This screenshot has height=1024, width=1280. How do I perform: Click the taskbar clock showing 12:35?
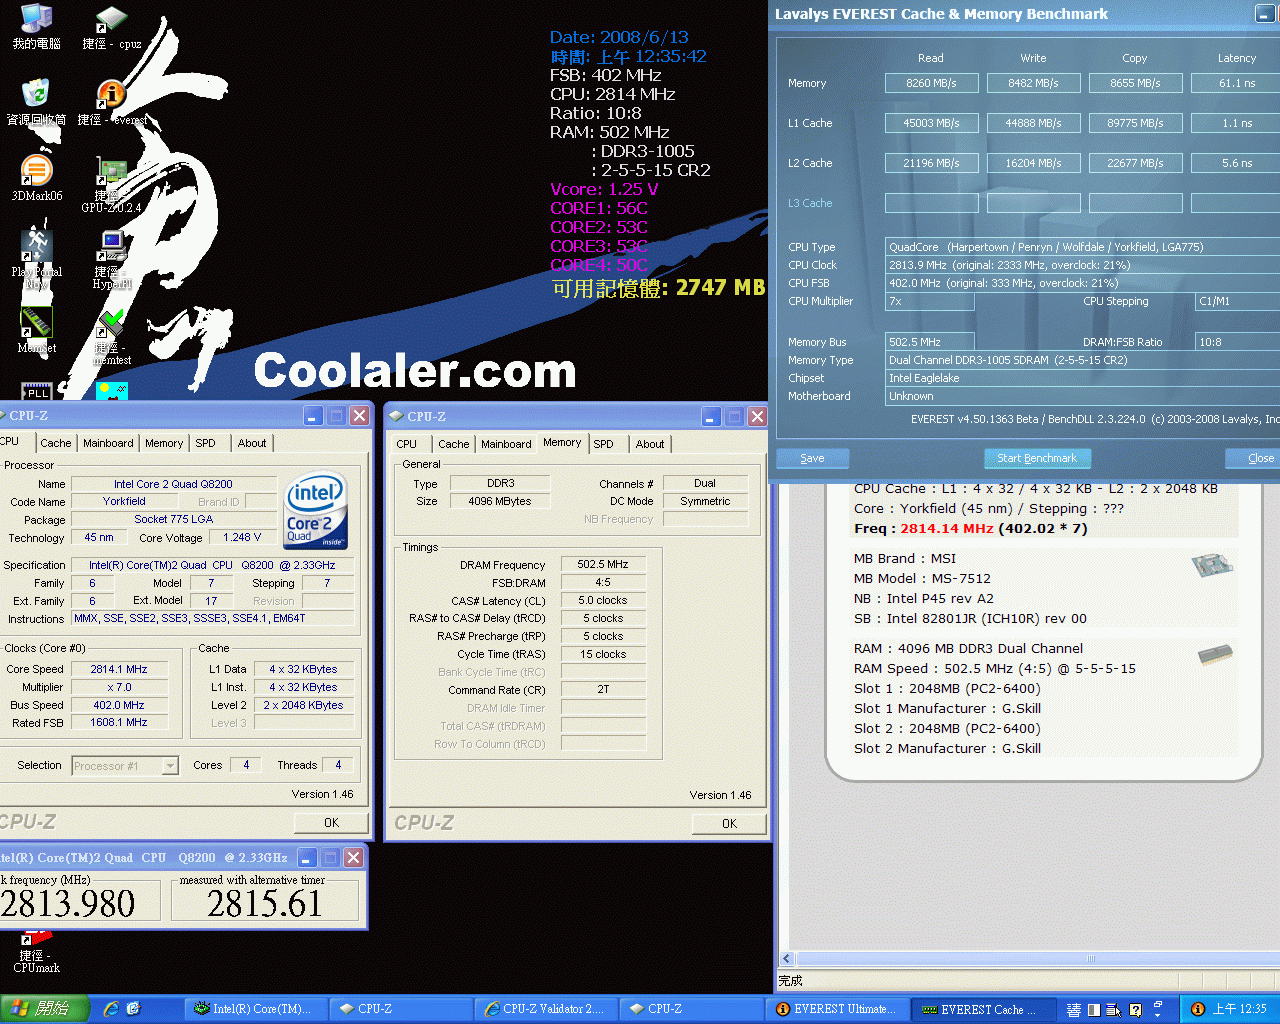pos(1239,1009)
